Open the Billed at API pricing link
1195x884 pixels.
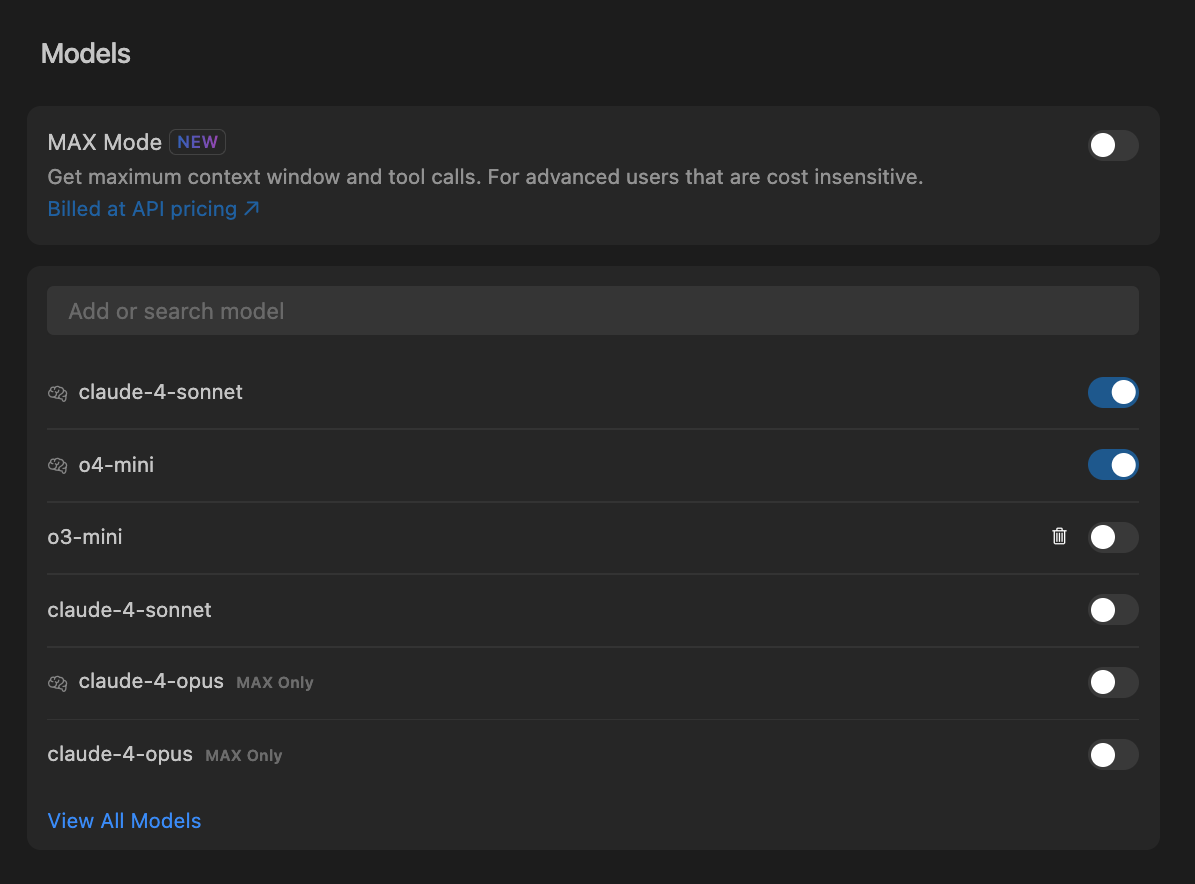tap(153, 209)
